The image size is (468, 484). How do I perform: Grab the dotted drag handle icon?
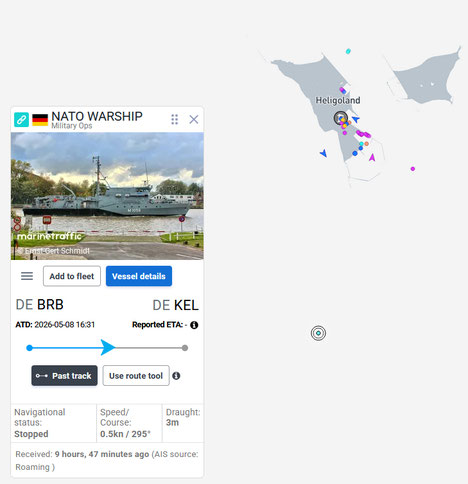pyautogui.click(x=175, y=119)
